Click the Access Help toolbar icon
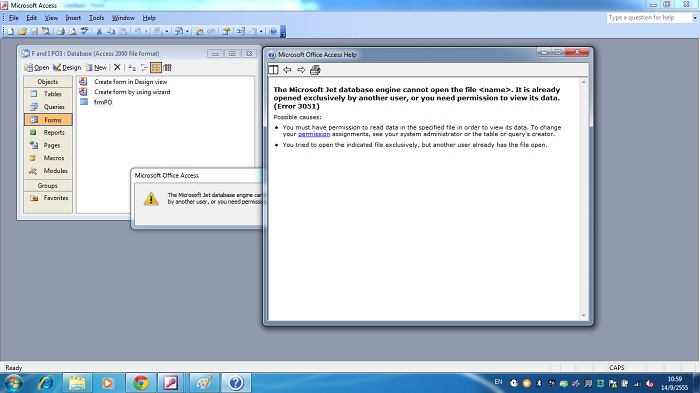Image resolution: width=700 pixels, height=393 pixels. [274, 31]
